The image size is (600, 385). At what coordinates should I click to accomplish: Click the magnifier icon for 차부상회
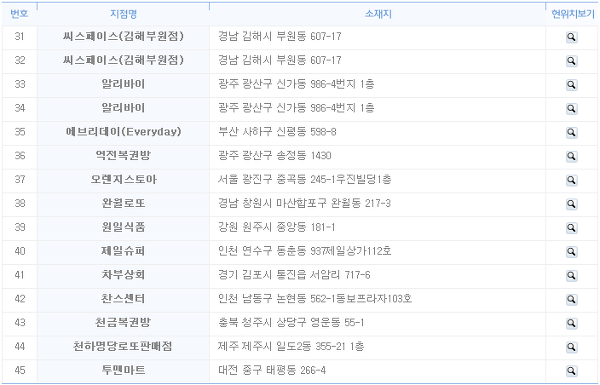(x=571, y=275)
